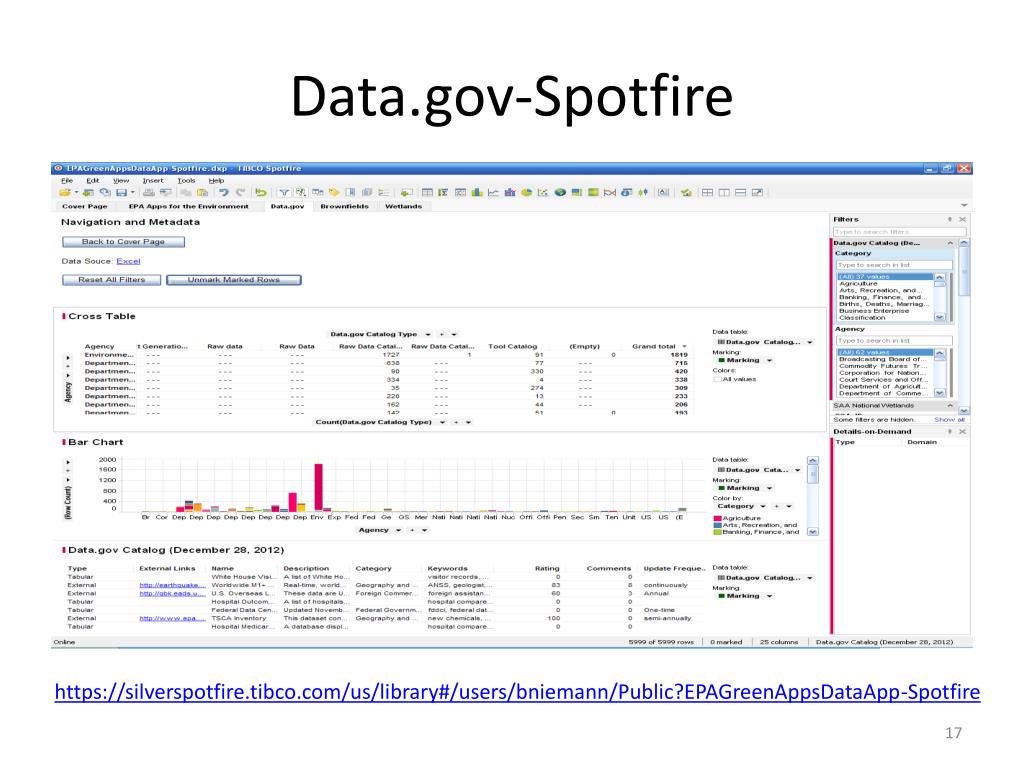Click the Type to search filters field
The image size is (1024, 768).
click(x=899, y=232)
